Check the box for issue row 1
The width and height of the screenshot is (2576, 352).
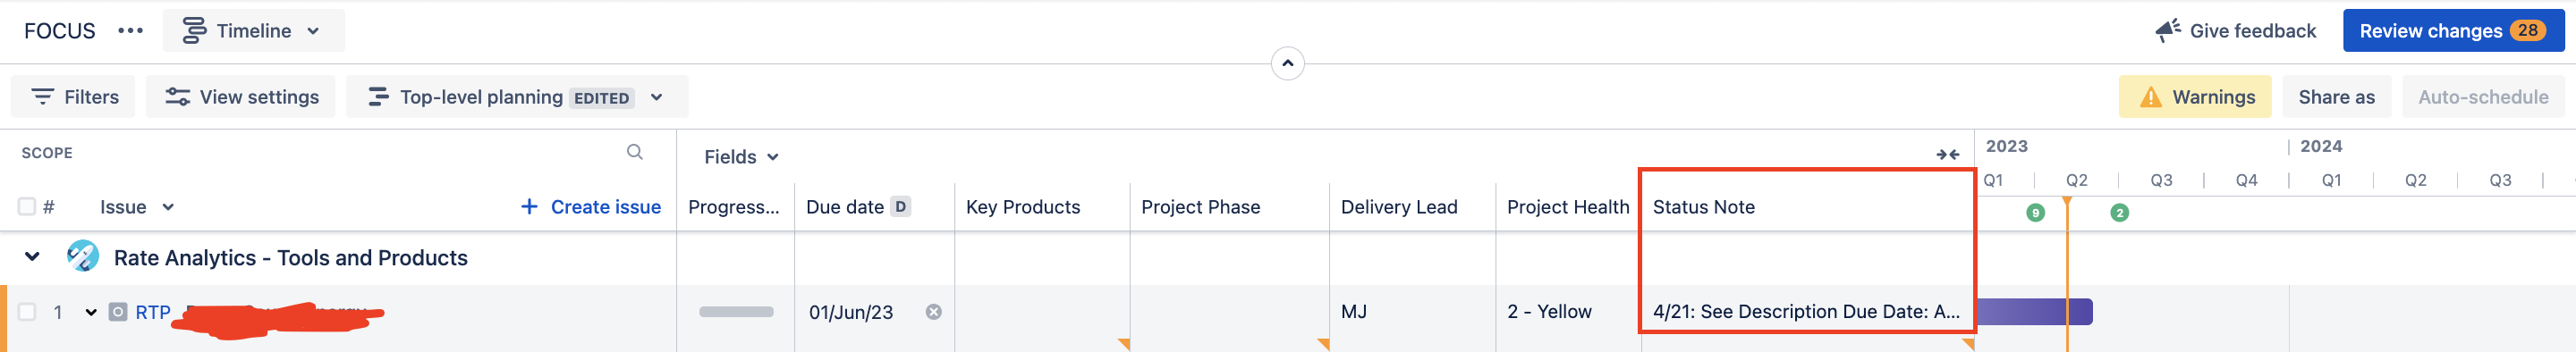(27, 312)
